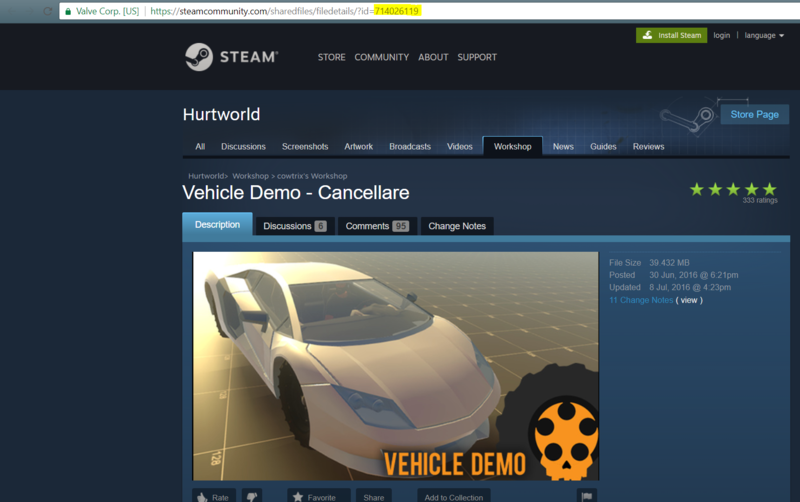
Task: Select the Workshop tab
Action: (x=513, y=146)
